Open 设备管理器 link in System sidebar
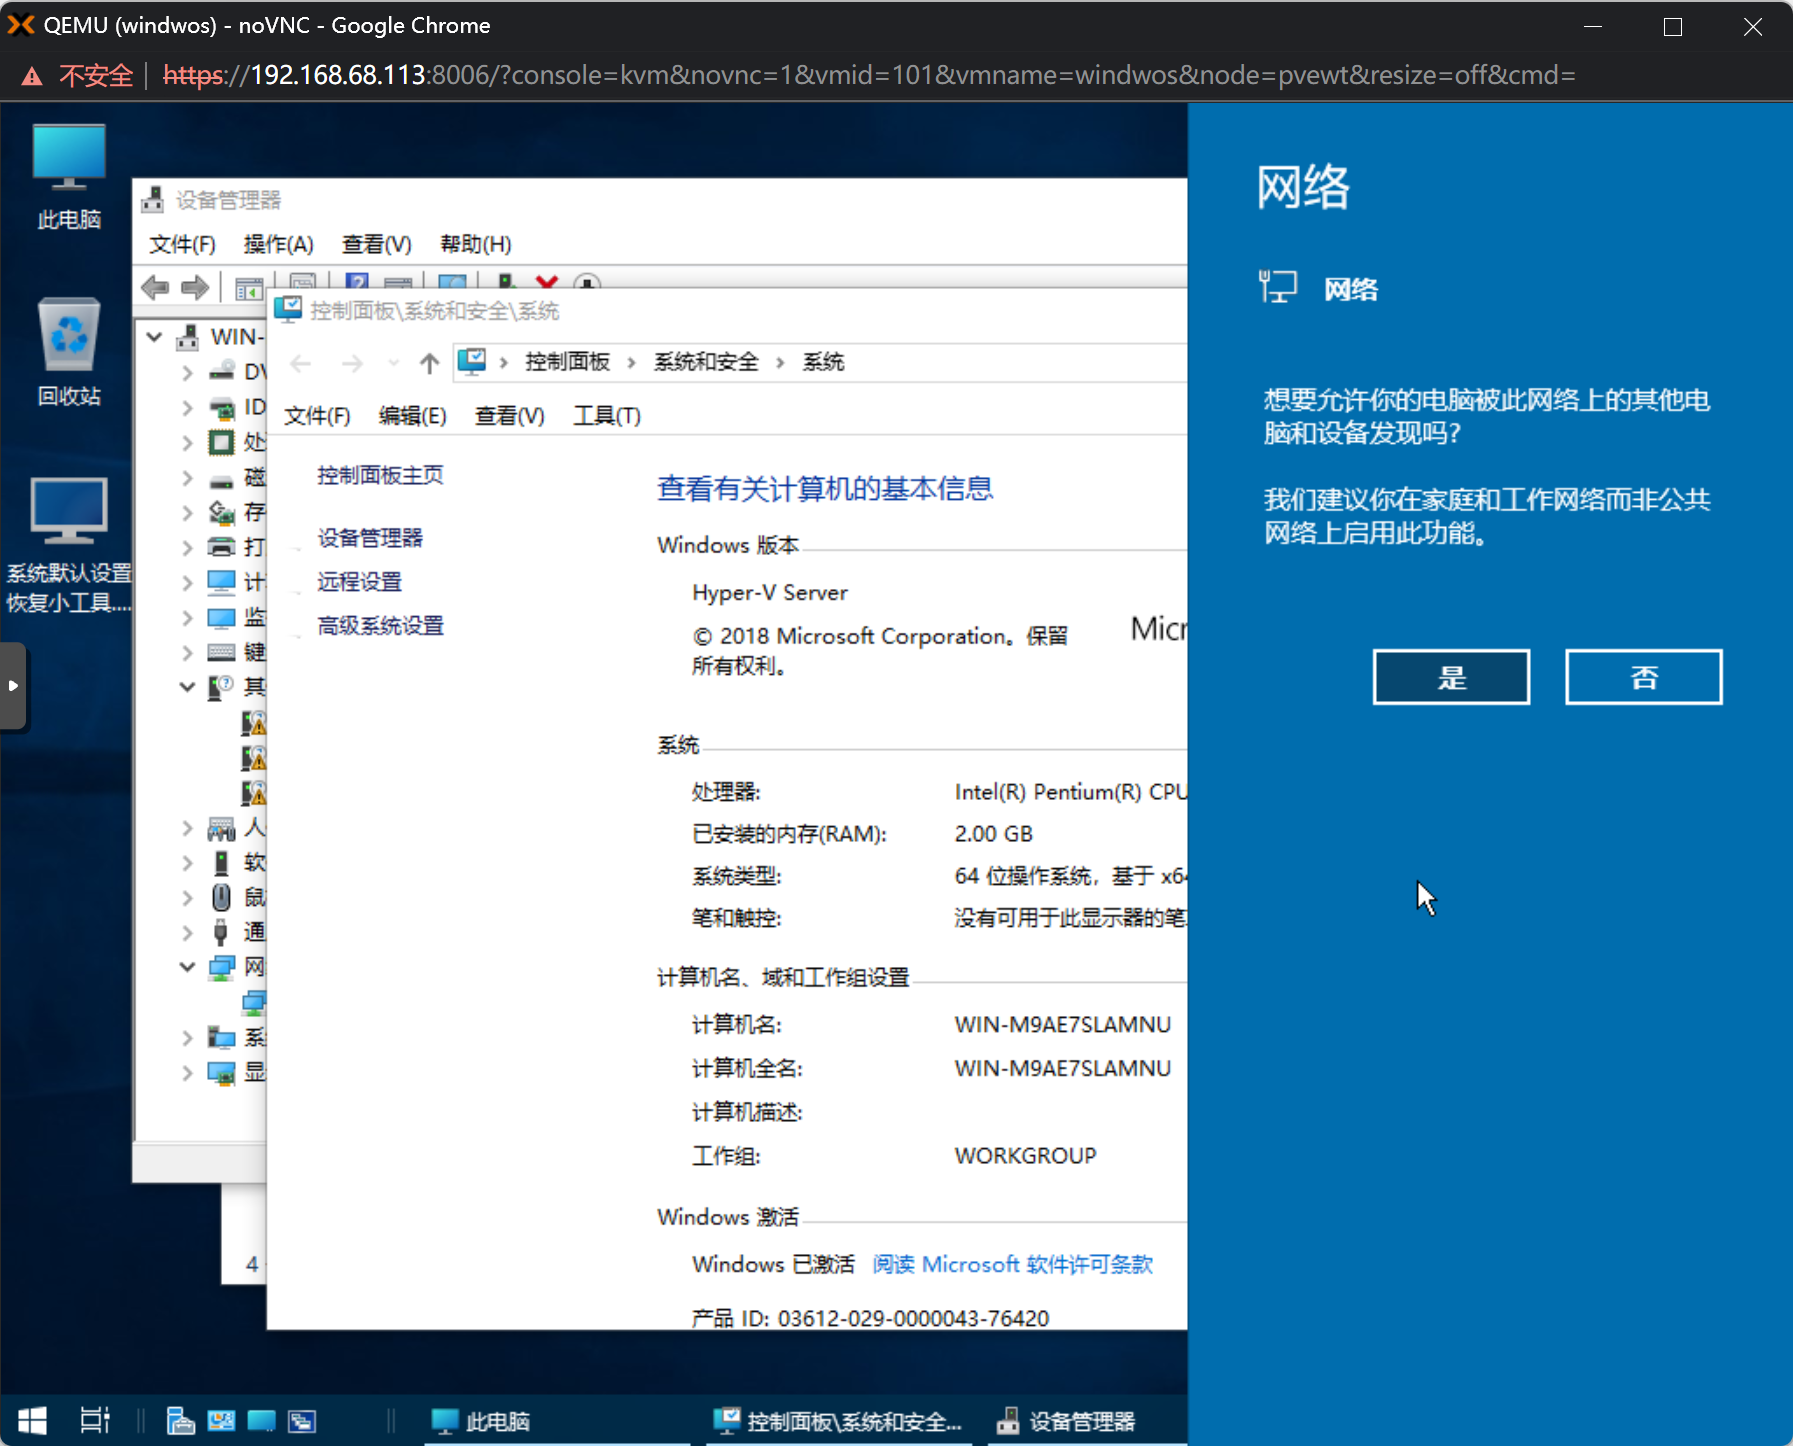The image size is (1793, 1446). point(370,538)
